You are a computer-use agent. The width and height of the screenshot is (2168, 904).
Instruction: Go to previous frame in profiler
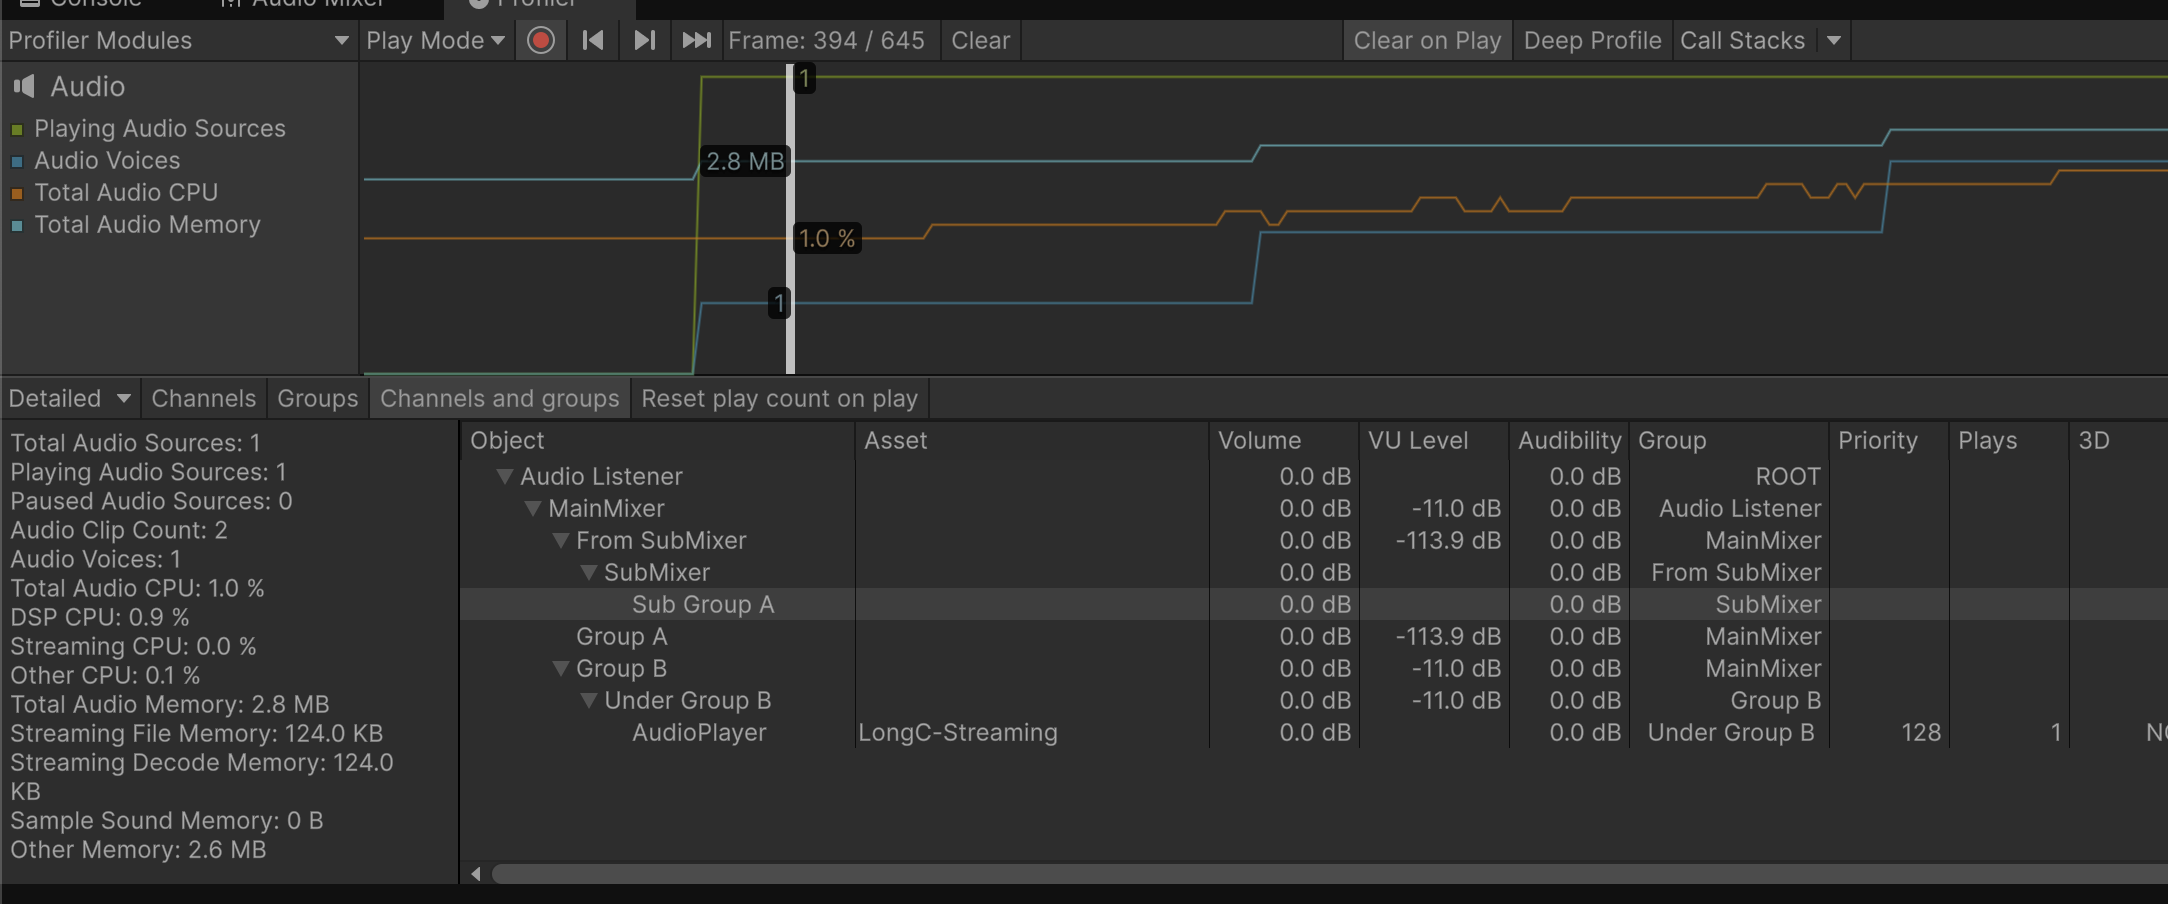coord(593,41)
